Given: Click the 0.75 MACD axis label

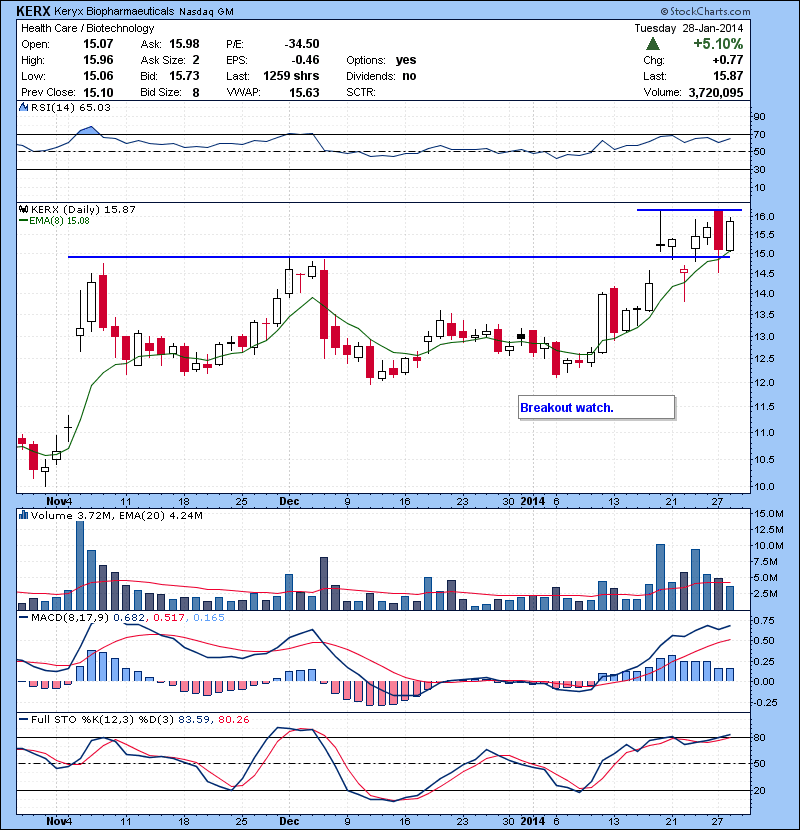Looking at the screenshot, I should 764,620.
